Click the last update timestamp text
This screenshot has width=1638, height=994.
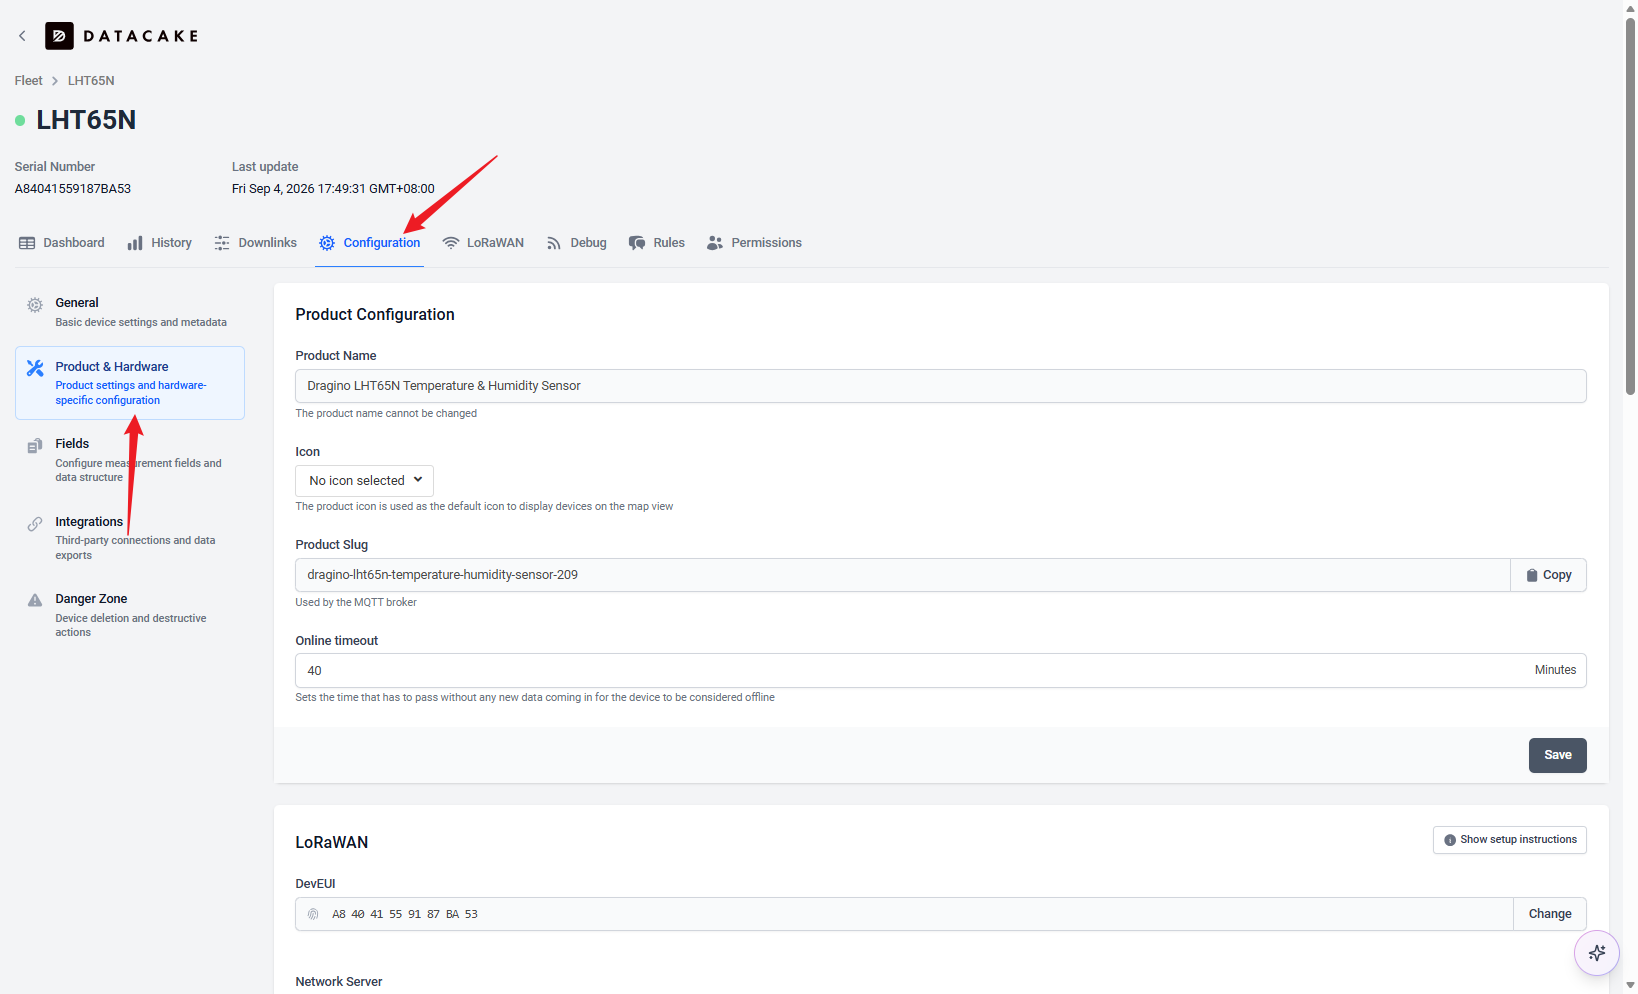[x=333, y=189]
